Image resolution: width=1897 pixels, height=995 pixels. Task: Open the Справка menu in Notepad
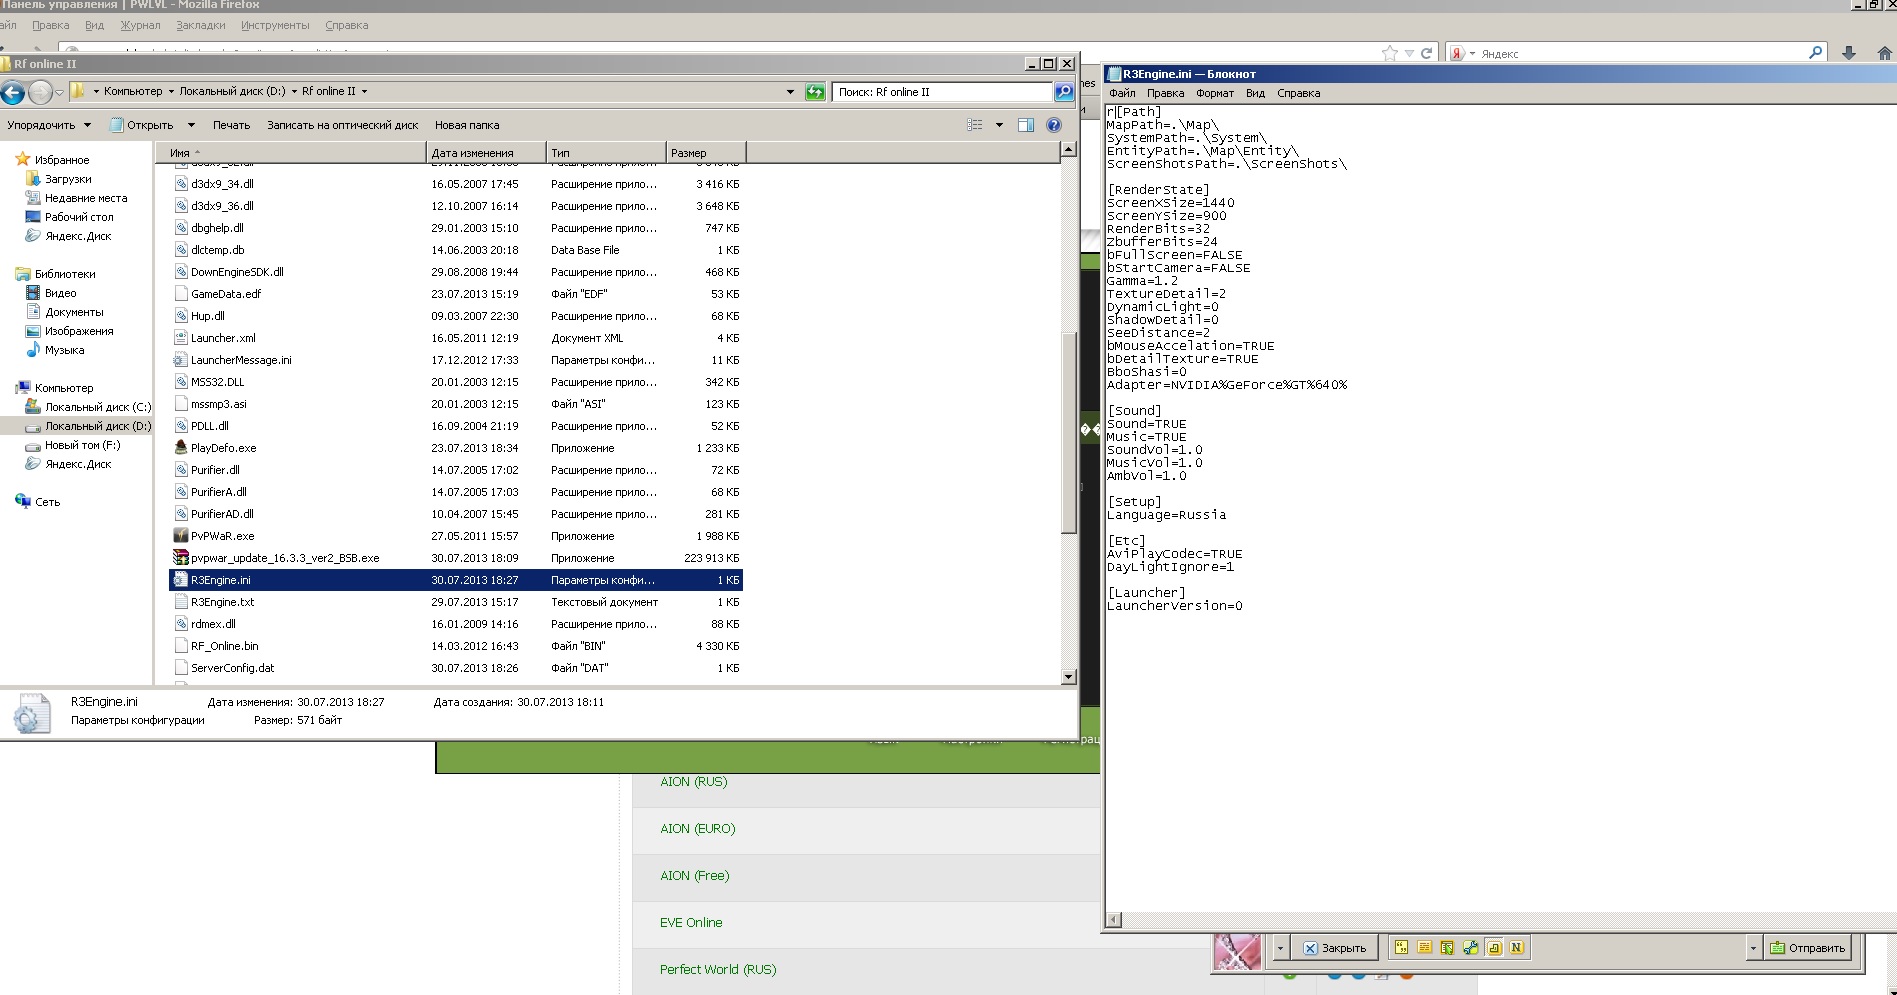pos(1298,93)
